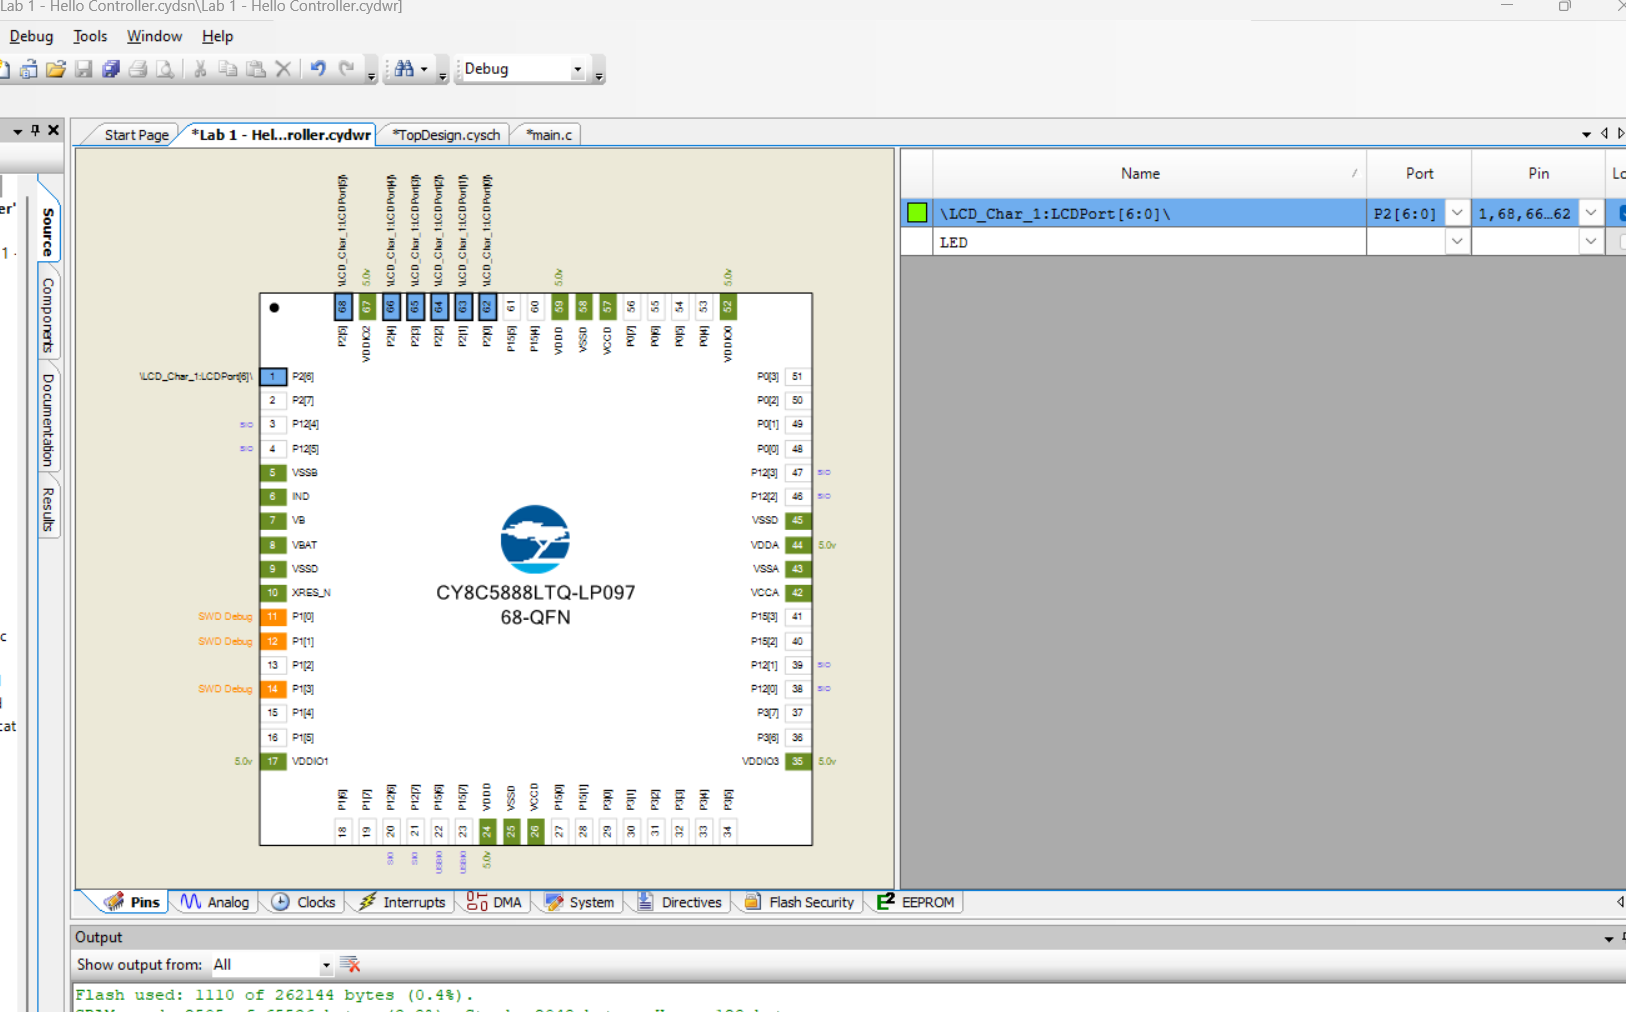Open the EEPROM tab
Screen dimensions: 1626x1012
[x=916, y=902]
